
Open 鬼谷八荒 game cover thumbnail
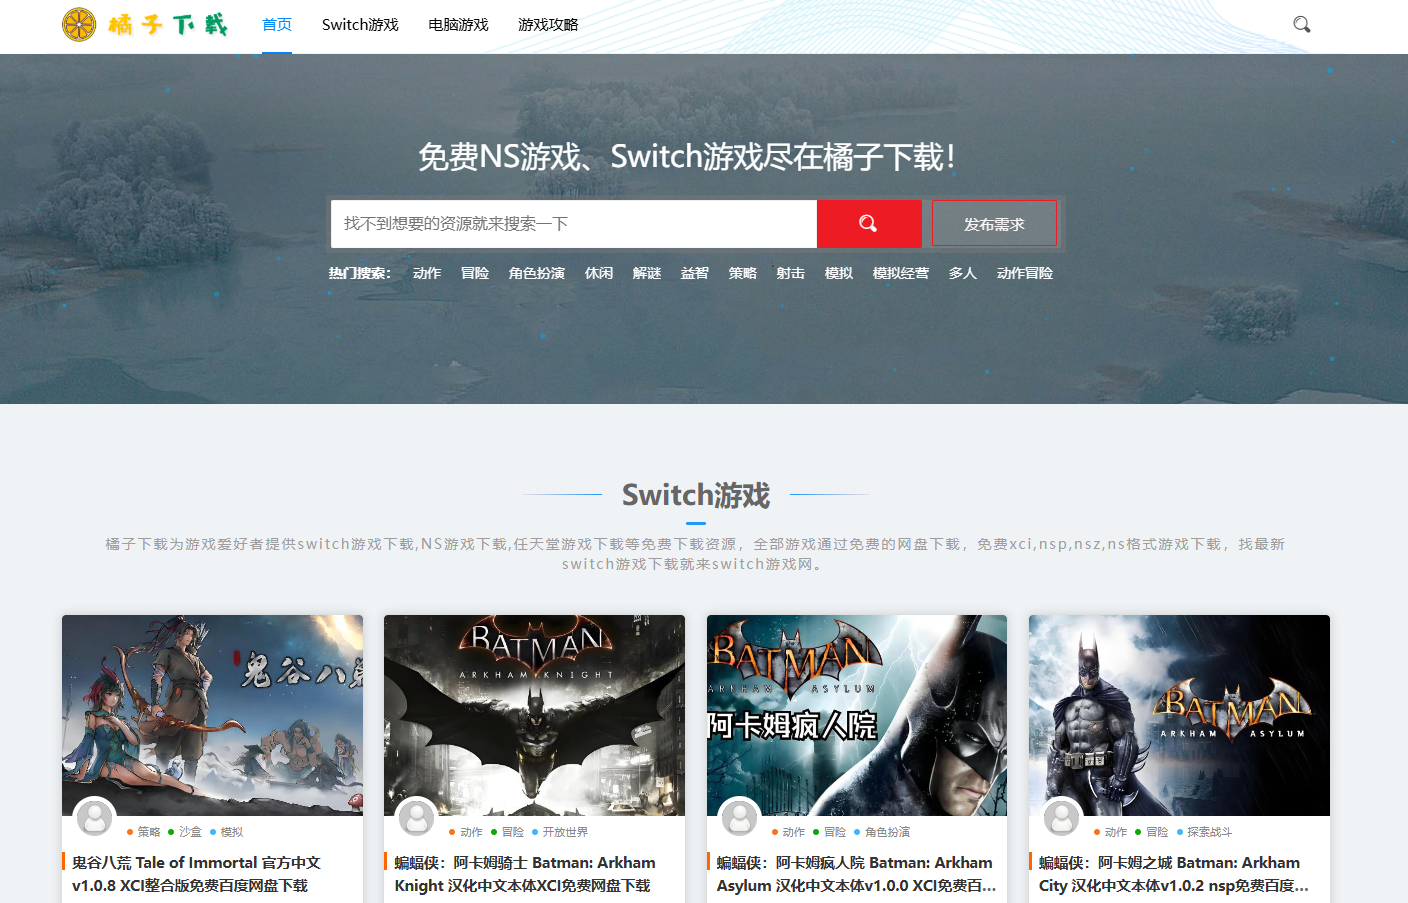(212, 715)
